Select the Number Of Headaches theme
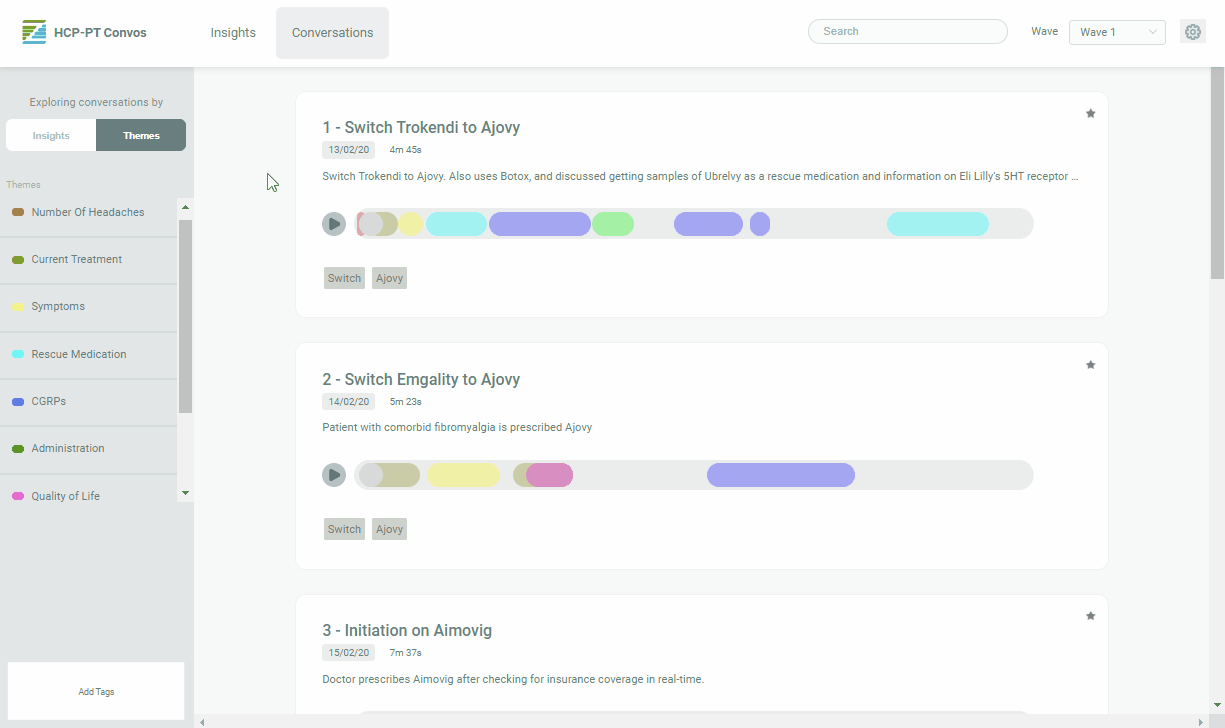The width and height of the screenshot is (1225, 728). (x=88, y=212)
